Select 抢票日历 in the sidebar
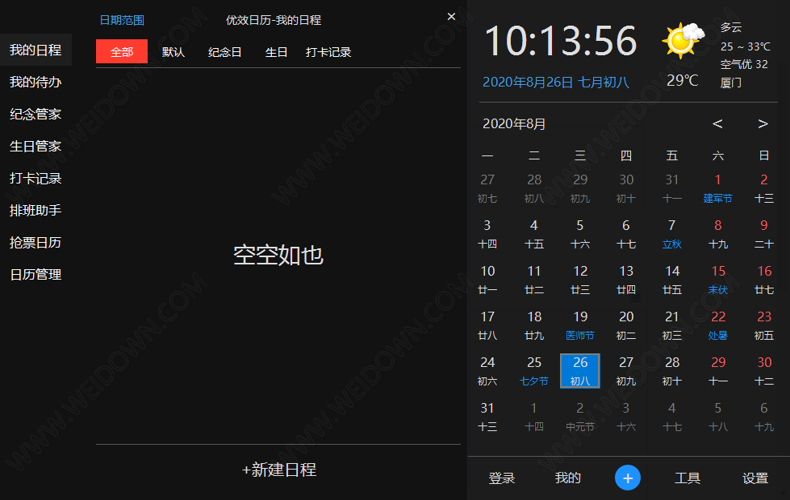 (x=36, y=242)
